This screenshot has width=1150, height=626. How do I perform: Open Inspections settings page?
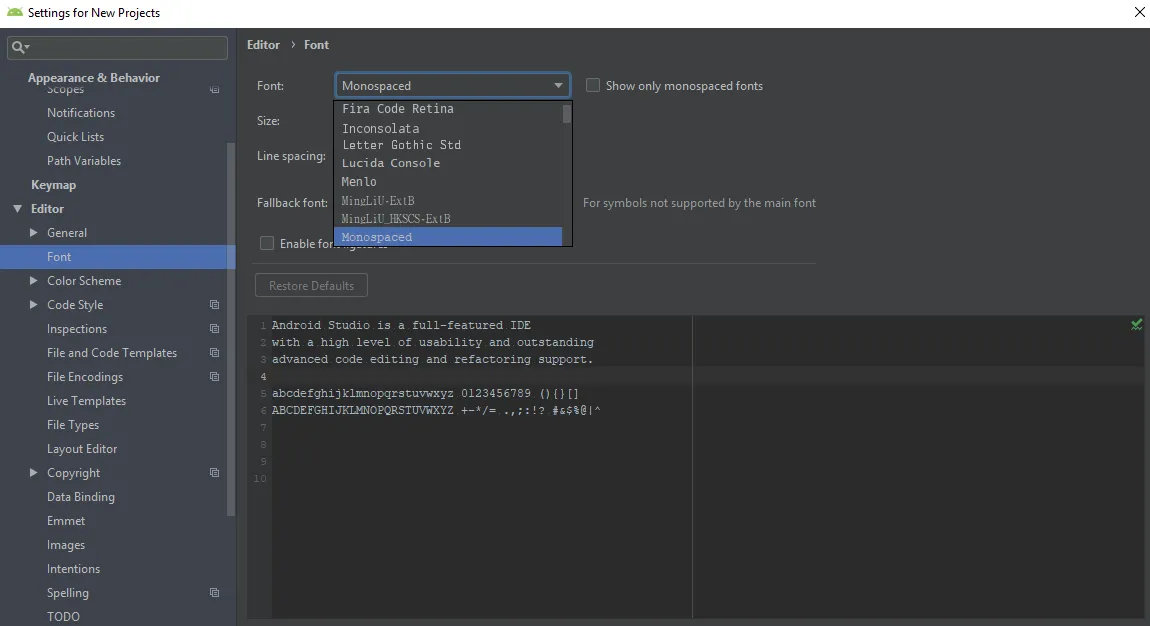pyautogui.click(x=77, y=328)
